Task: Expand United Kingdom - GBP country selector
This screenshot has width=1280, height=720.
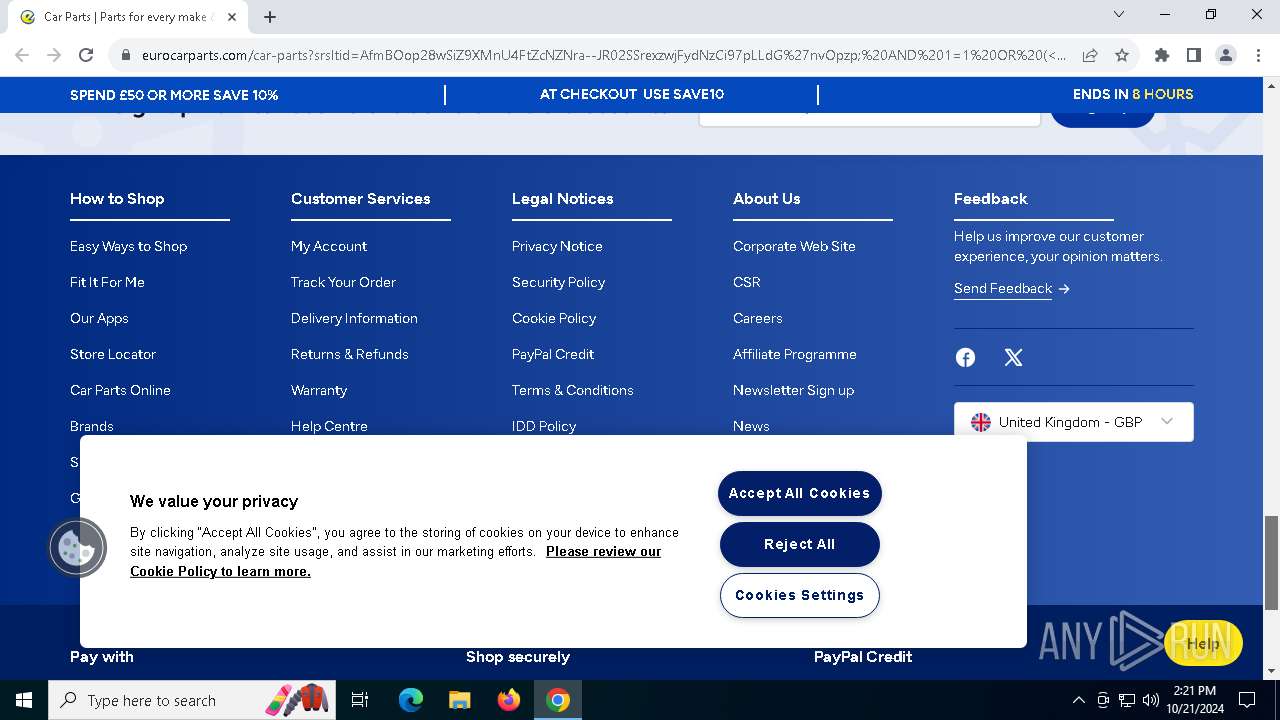Action: 1073,422
